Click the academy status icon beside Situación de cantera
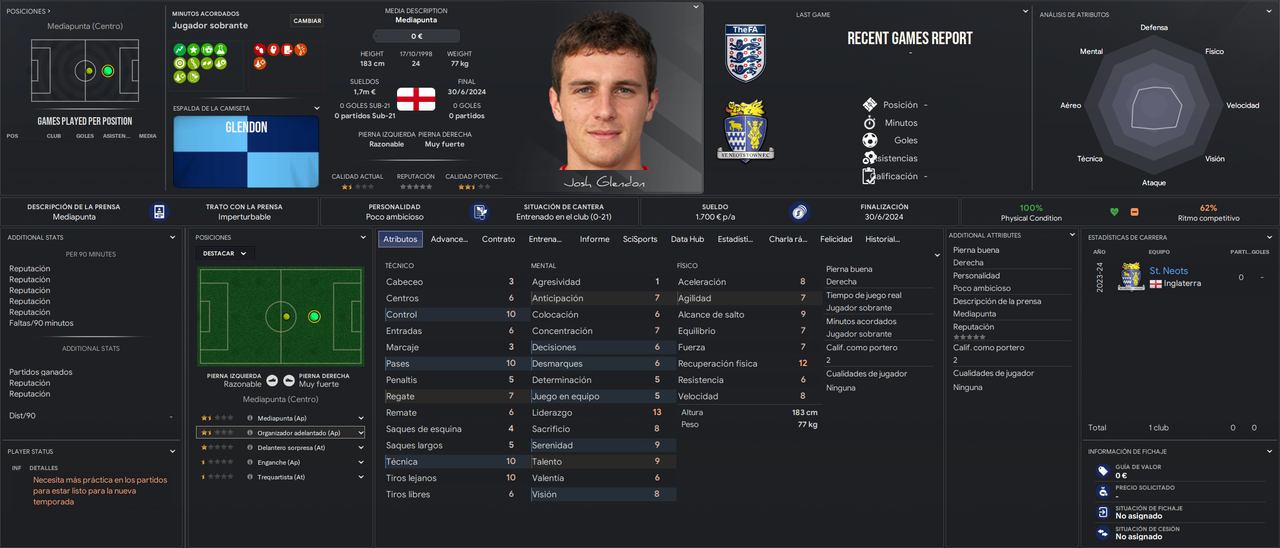The image size is (1280, 548). point(481,212)
